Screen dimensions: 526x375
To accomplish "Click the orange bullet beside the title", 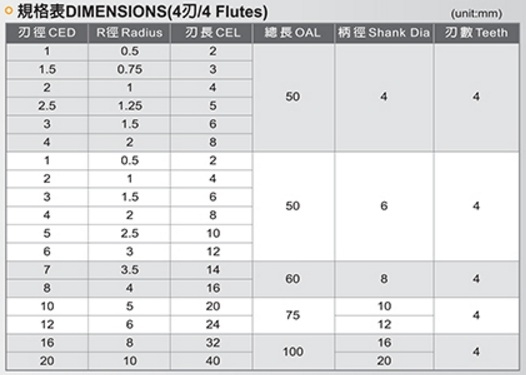I will click(x=9, y=11).
